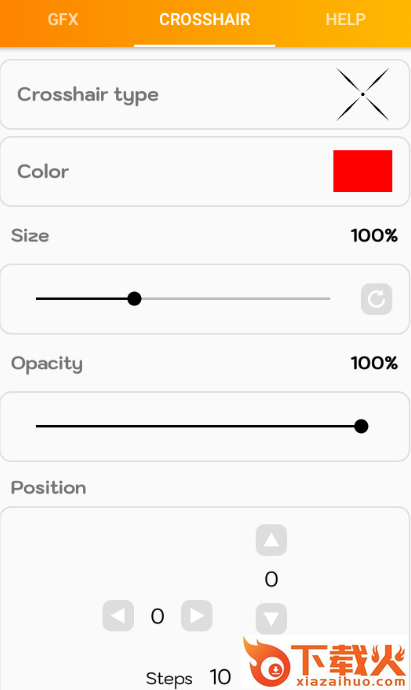The height and width of the screenshot is (690, 411).
Task: Open the X-shaped crosshair type preview
Action: [363, 94]
